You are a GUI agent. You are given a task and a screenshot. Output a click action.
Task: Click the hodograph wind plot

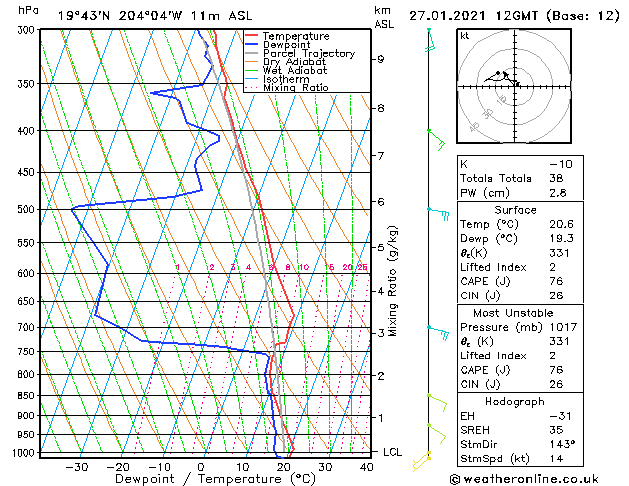(x=514, y=86)
